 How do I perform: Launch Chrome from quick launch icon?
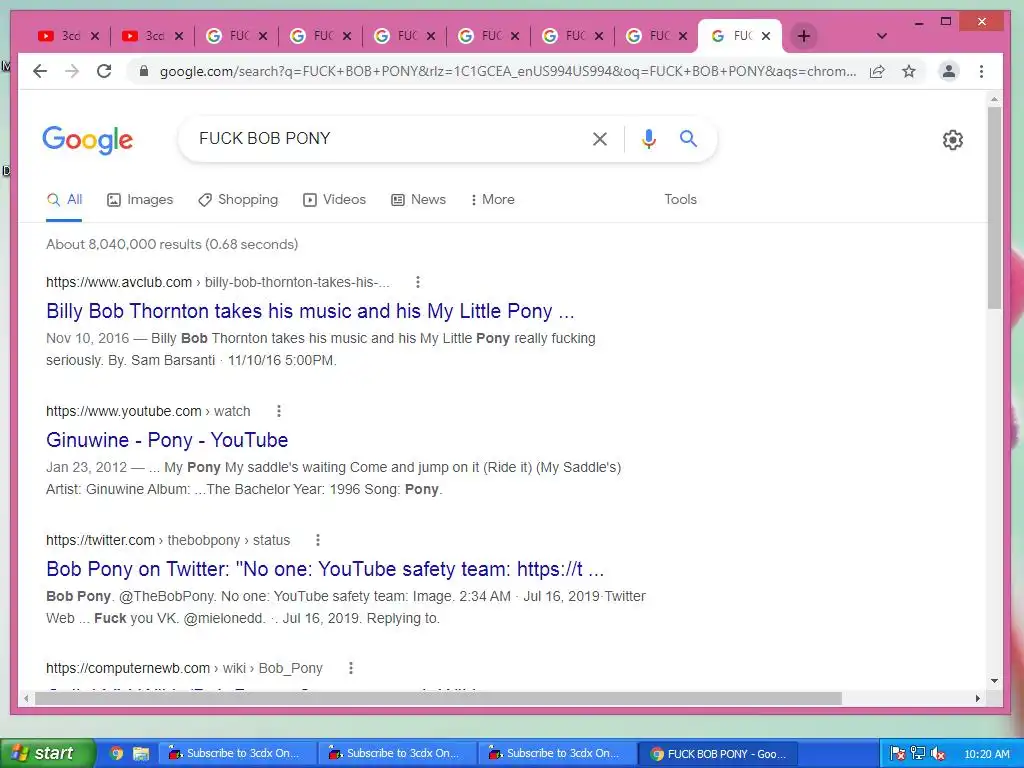[x=116, y=753]
